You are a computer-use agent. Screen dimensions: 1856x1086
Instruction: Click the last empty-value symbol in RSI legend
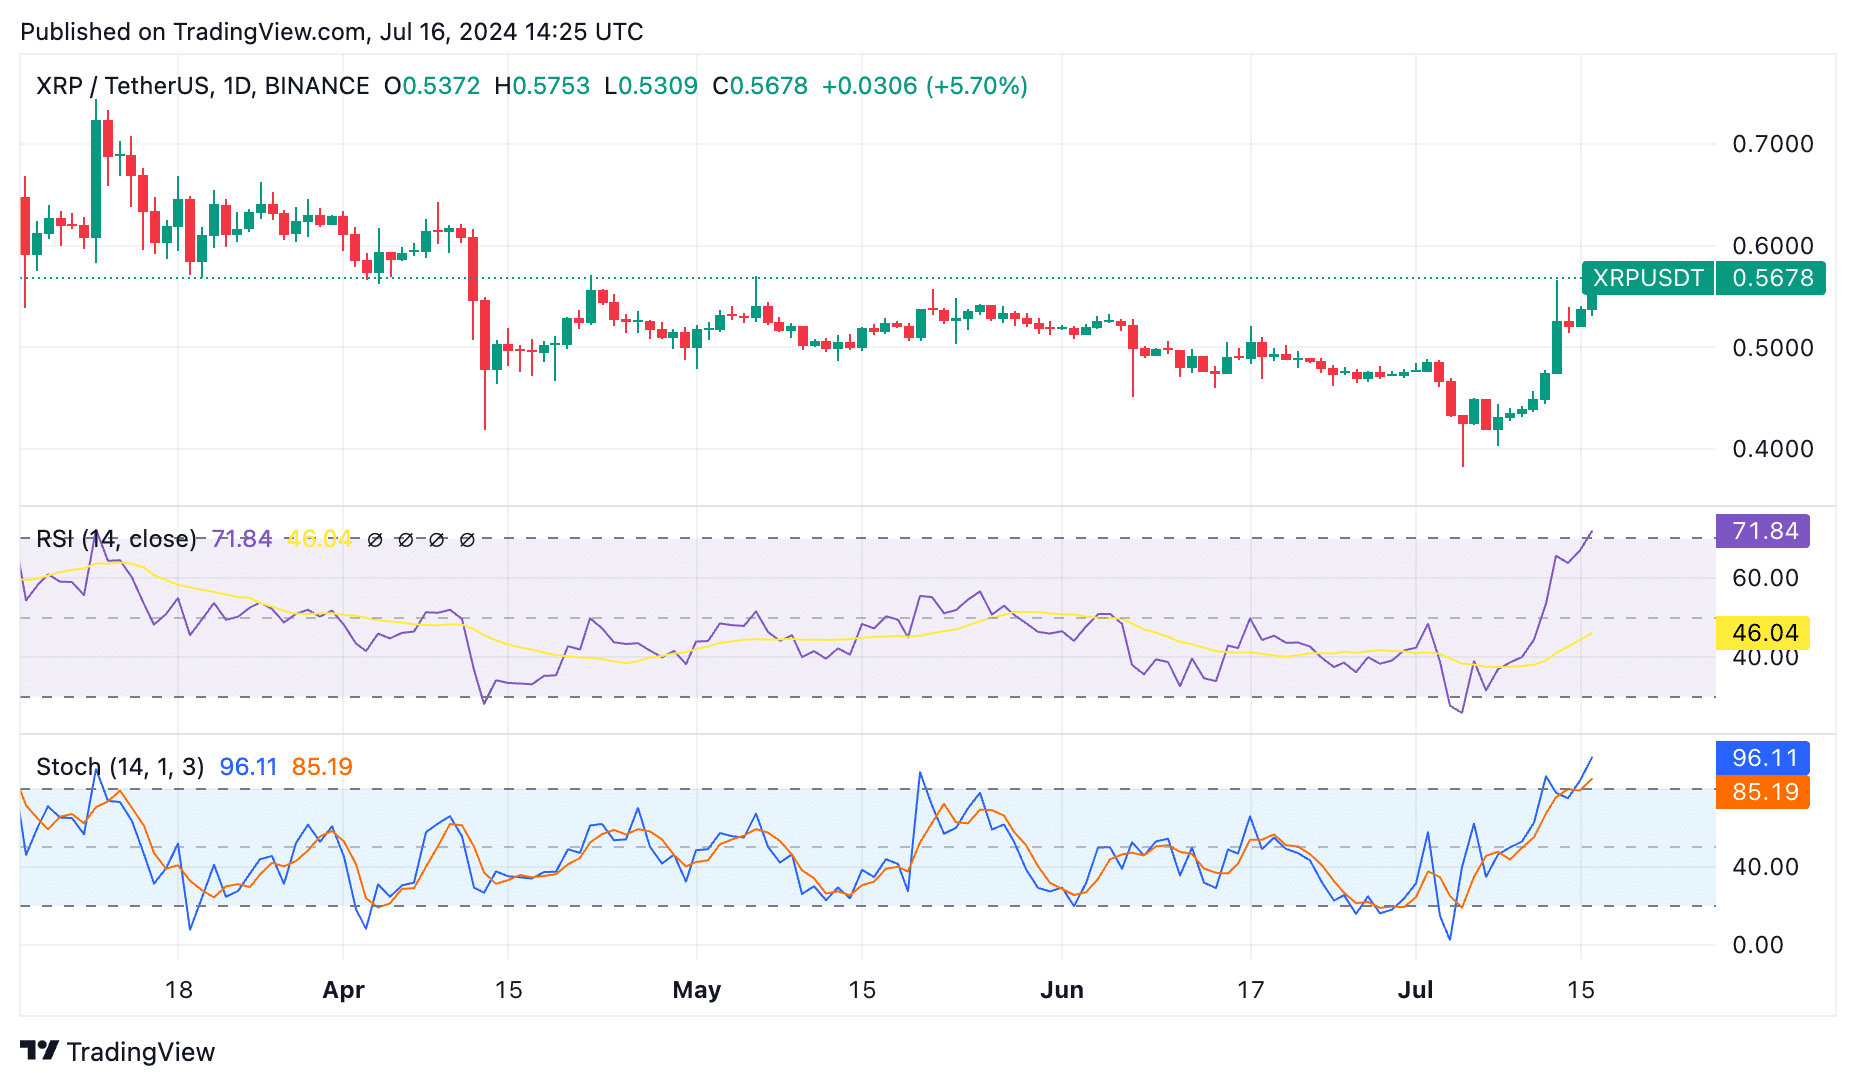(467, 540)
